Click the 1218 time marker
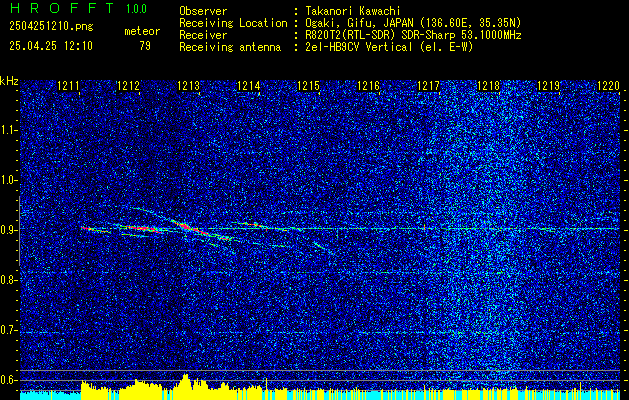Viewport: 629px width, 400px height. (489, 86)
